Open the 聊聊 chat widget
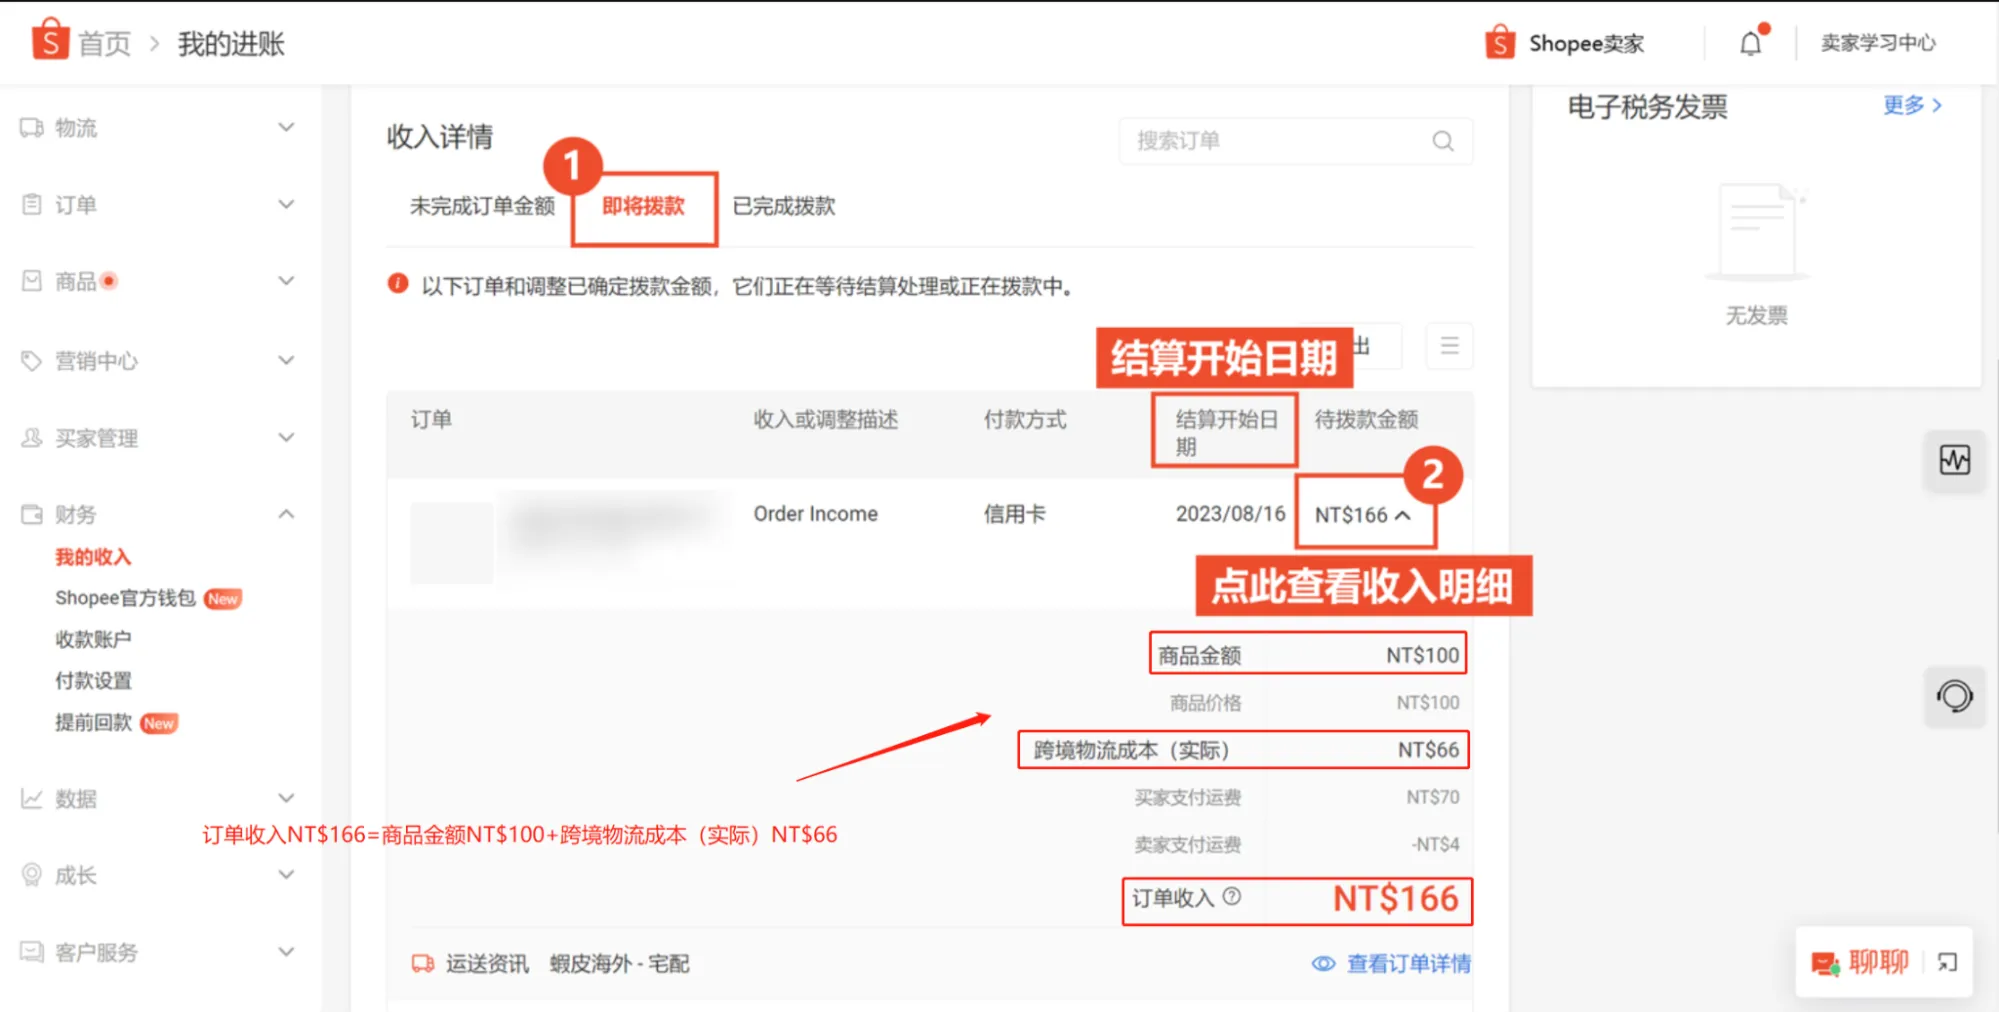Screen dimensions: 1999x1013 (1869, 962)
